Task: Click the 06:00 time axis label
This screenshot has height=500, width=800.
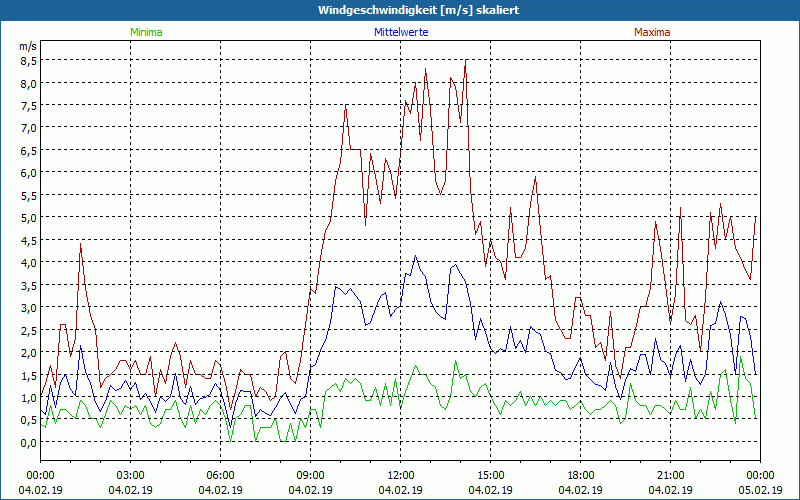Action: pos(220,476)
